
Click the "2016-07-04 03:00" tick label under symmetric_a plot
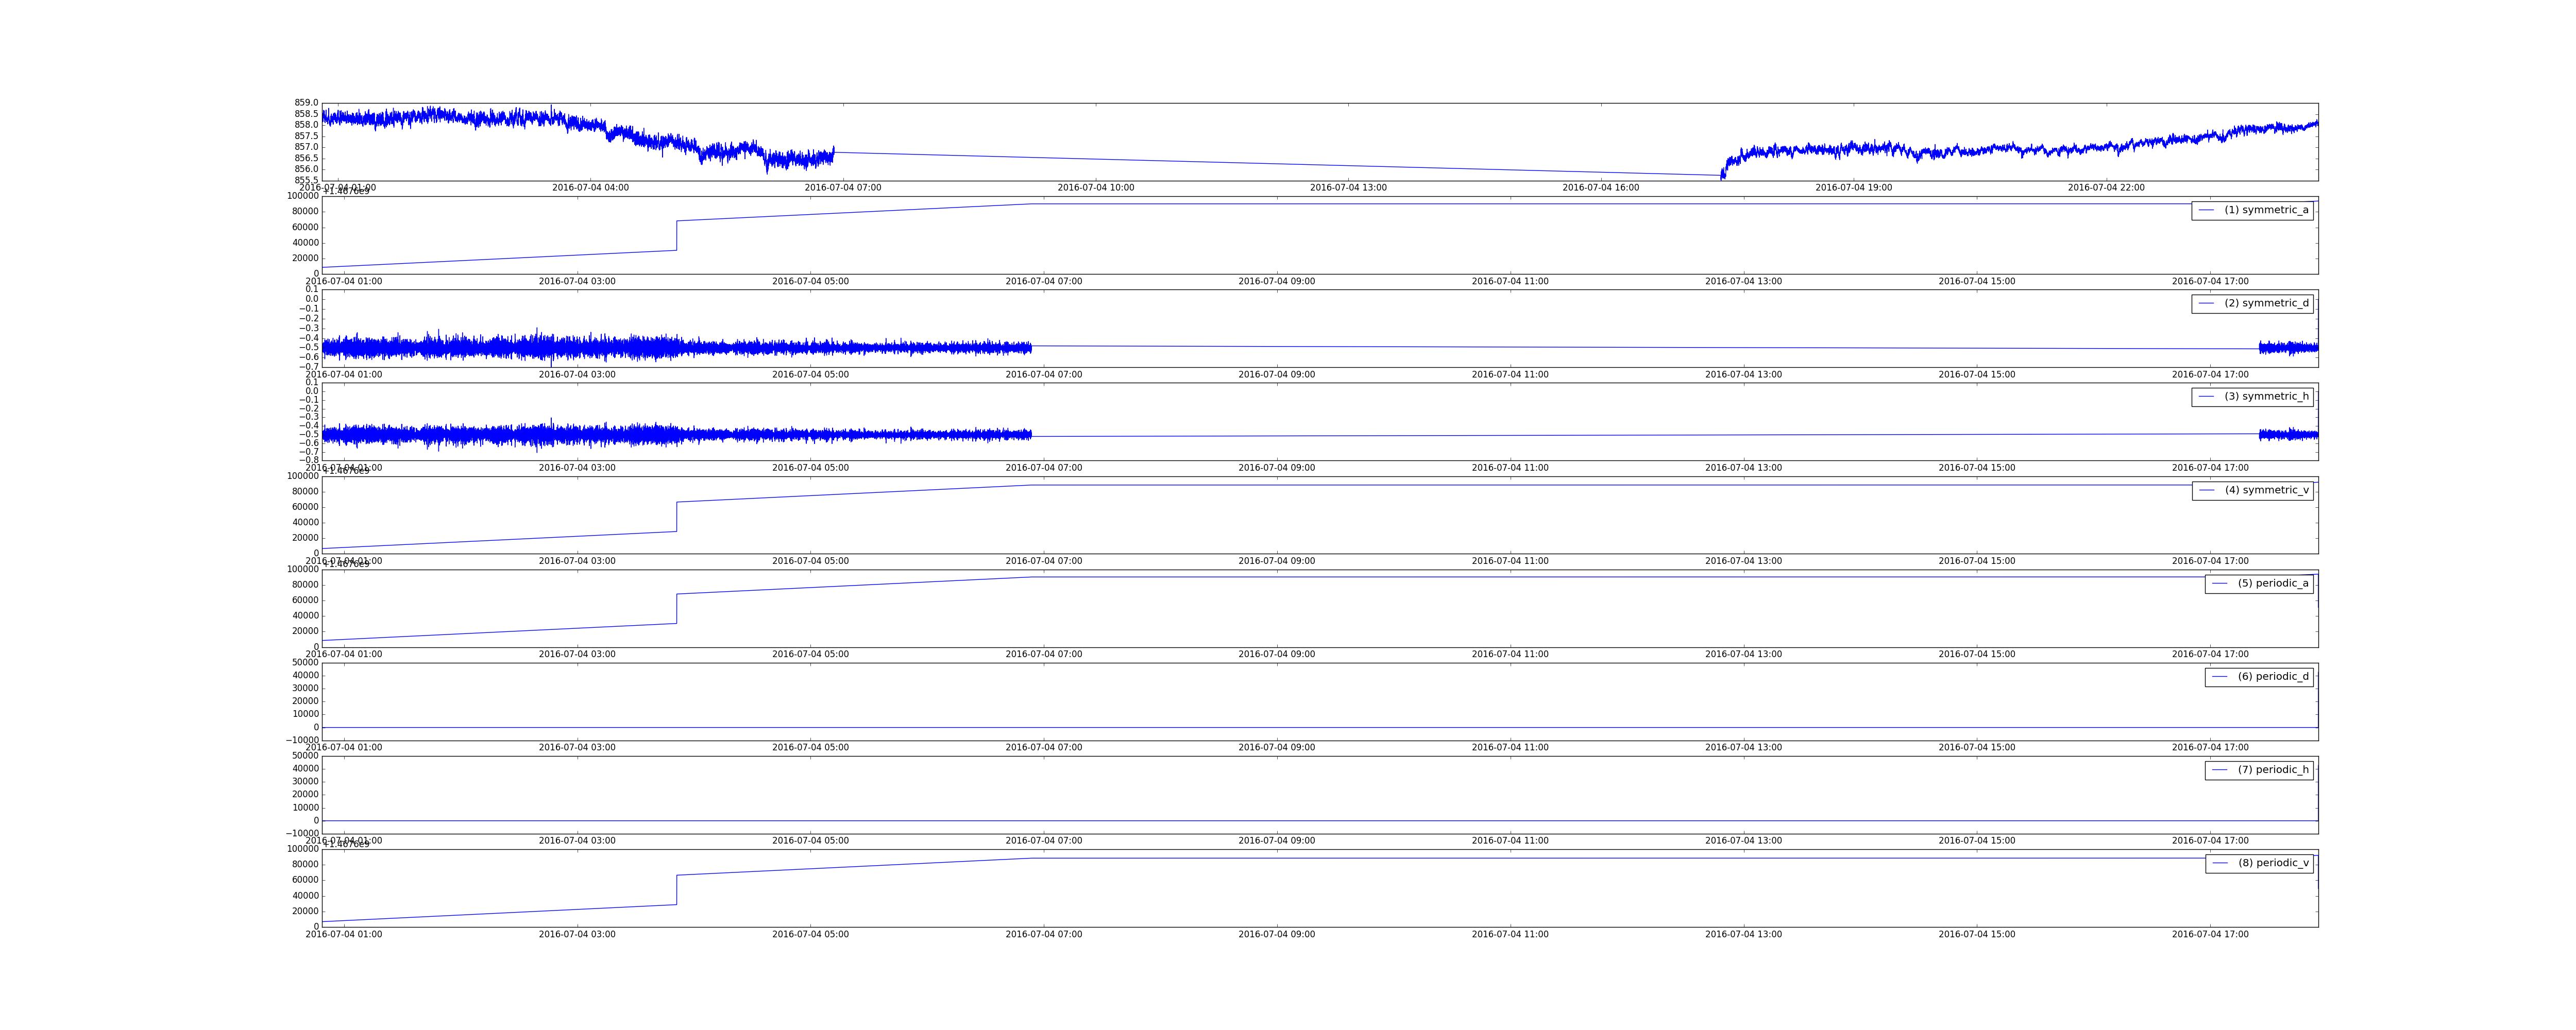577,282
